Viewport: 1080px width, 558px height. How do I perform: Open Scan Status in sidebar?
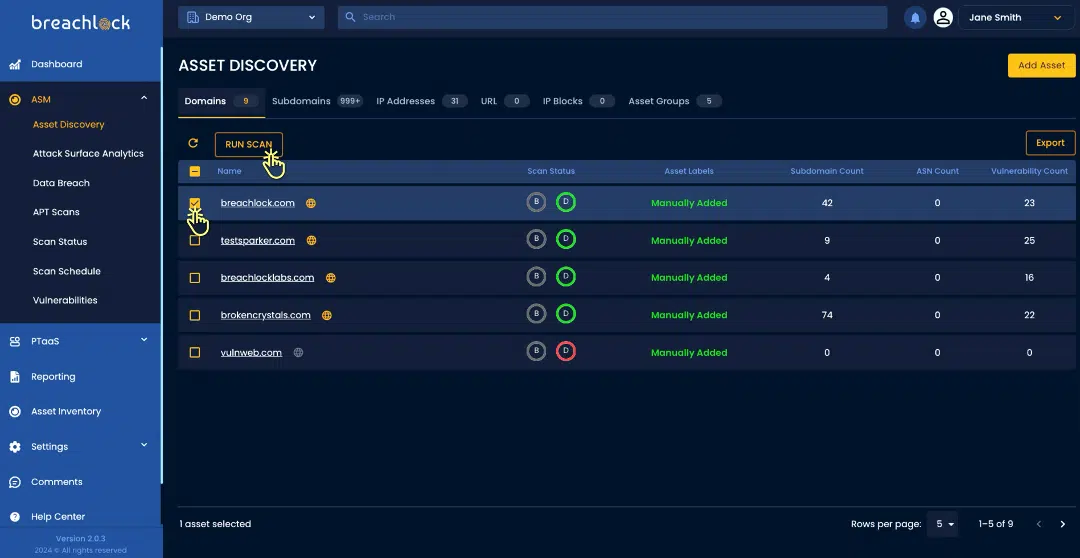tap(60, 242)
